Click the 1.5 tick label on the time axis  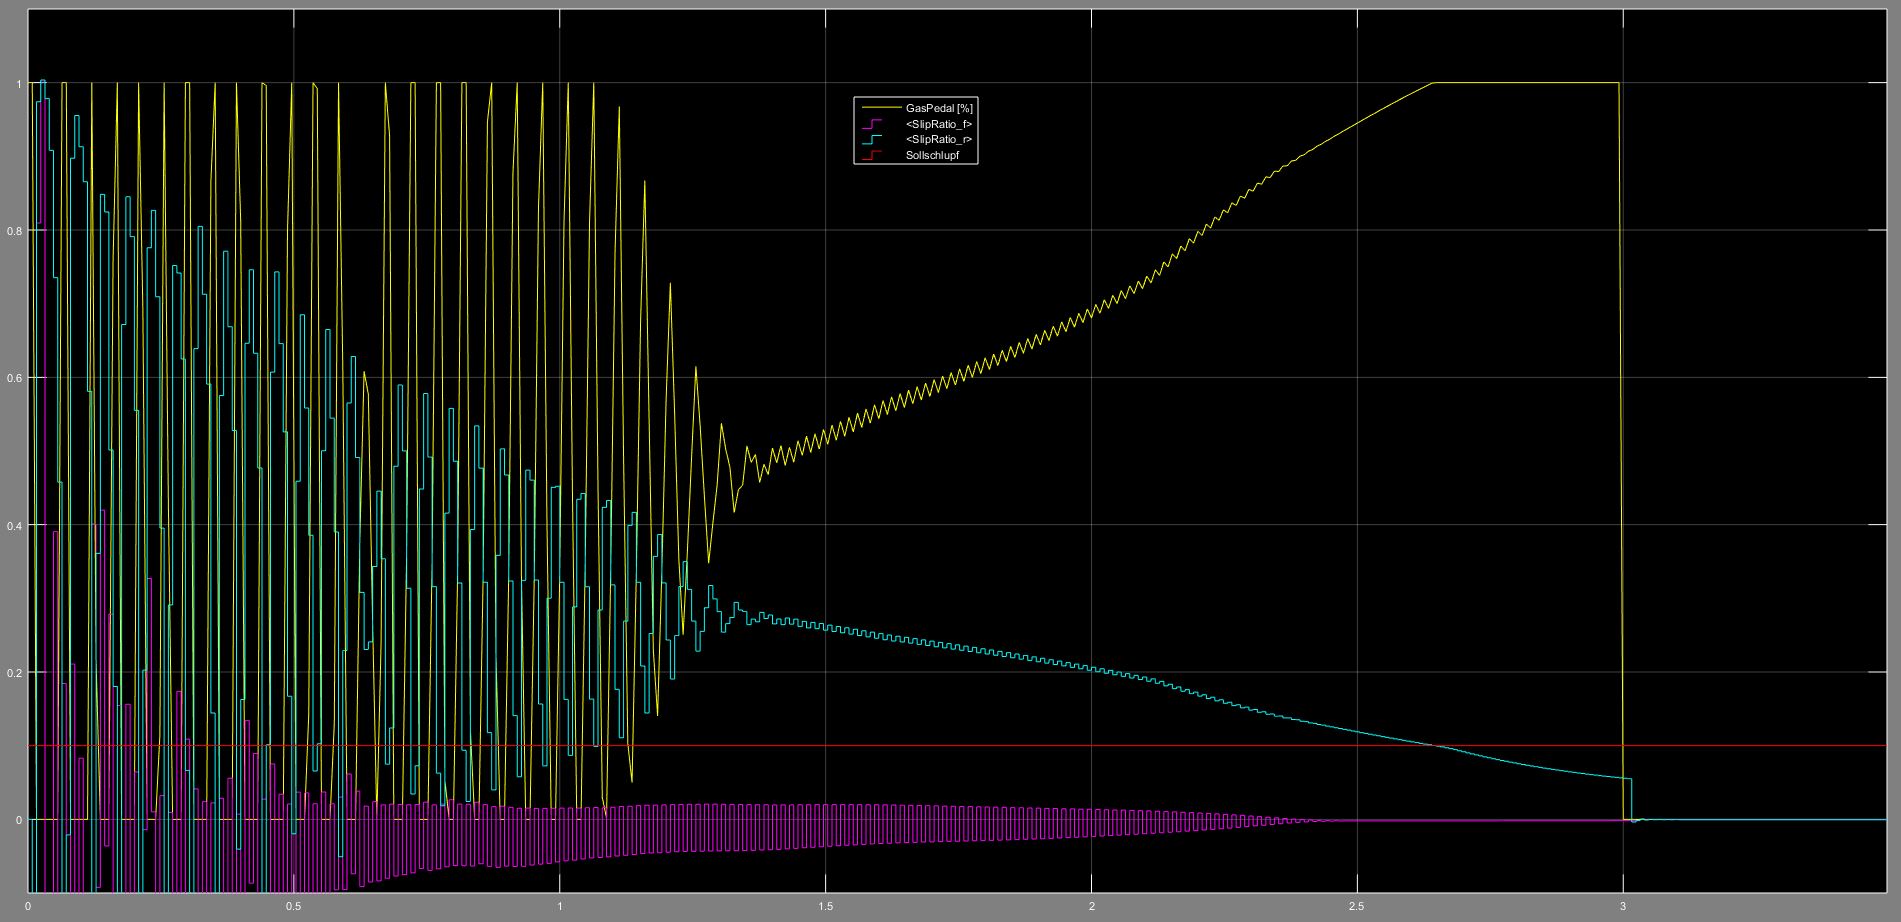pos(825,907)
